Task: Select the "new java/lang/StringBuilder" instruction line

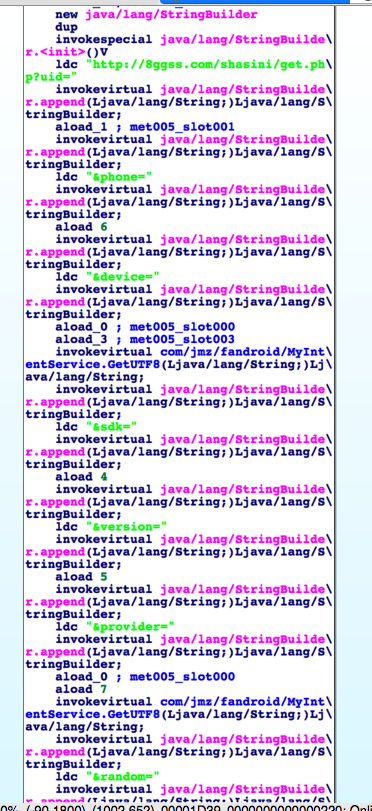Action: (156, 14)
